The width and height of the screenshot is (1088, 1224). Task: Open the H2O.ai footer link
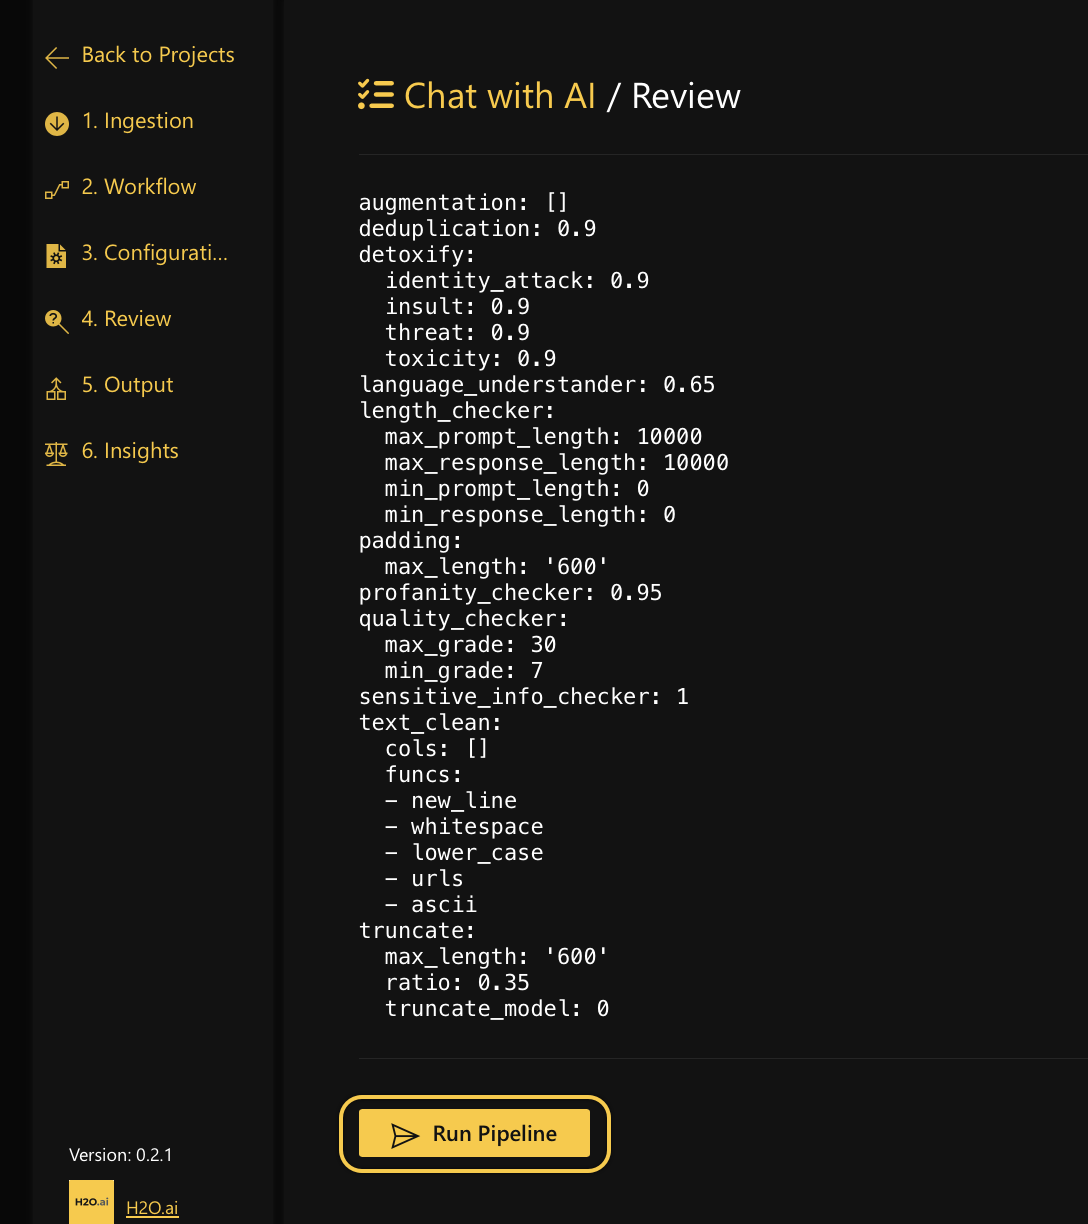pyautogui.click(x=152, y=1208)
